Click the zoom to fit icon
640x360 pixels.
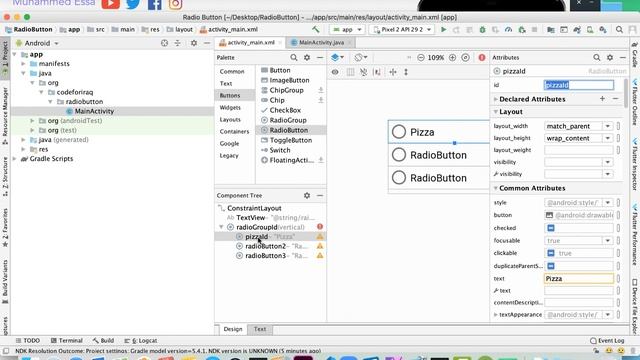click(x=465, y=58)
